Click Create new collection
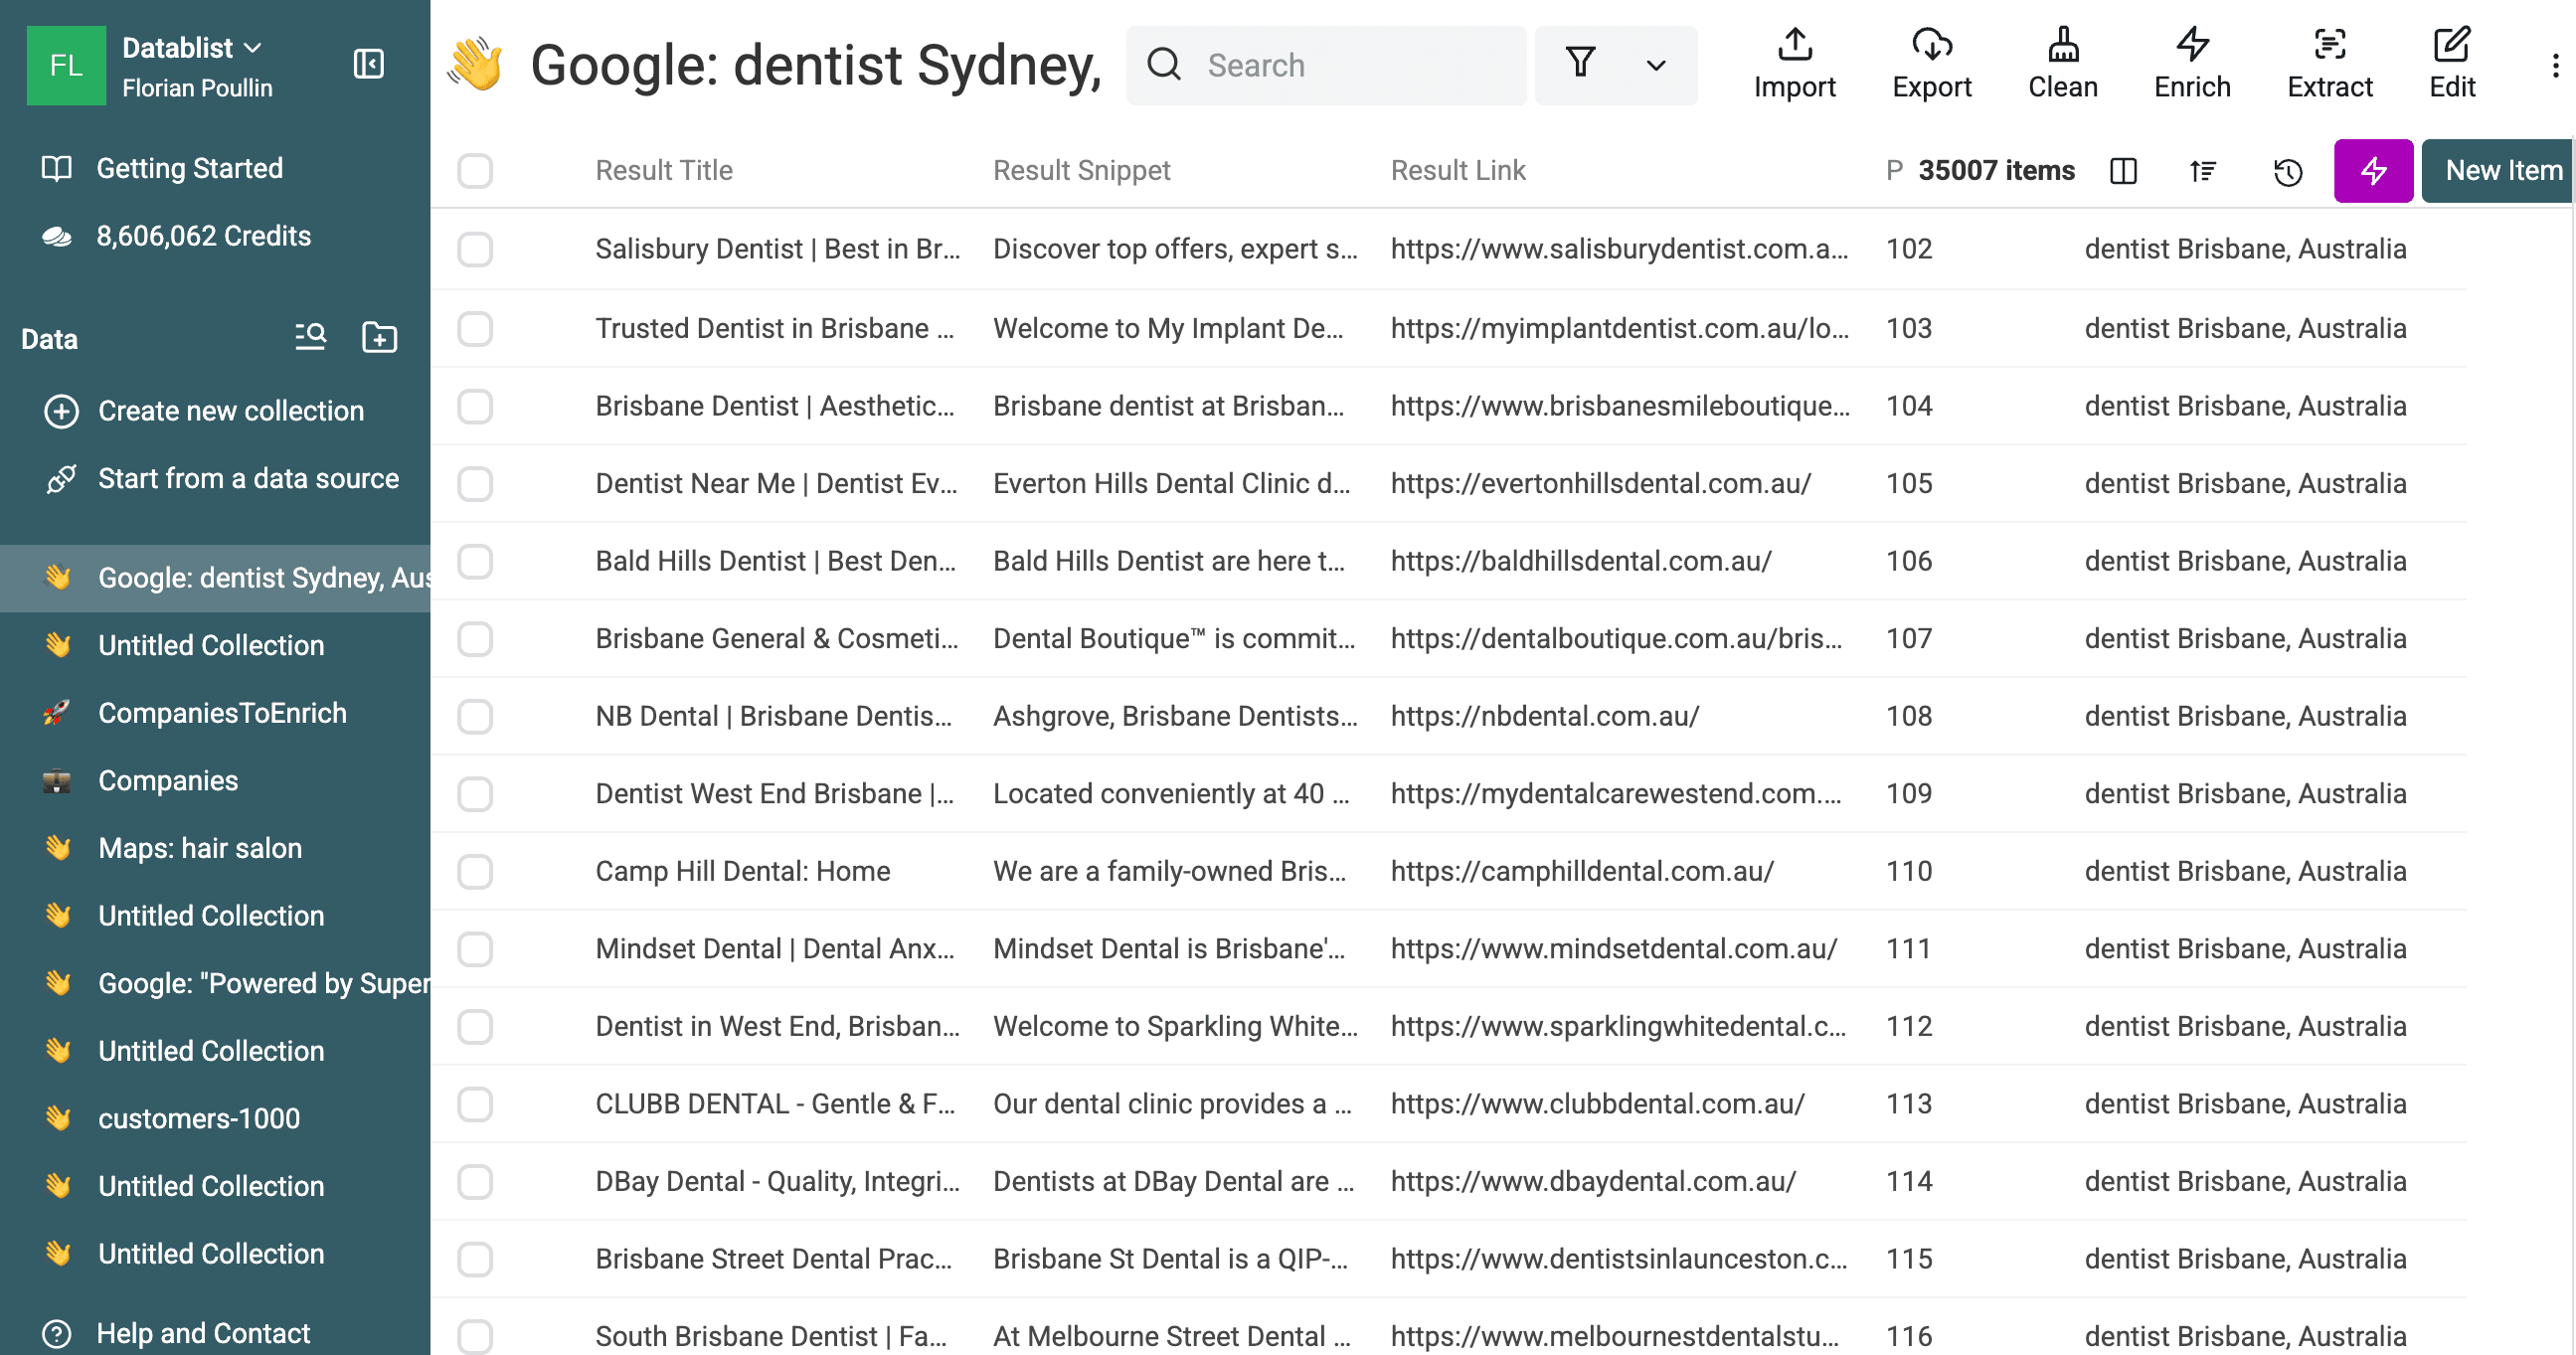The image size is (2576, 1355). (231, 411)
